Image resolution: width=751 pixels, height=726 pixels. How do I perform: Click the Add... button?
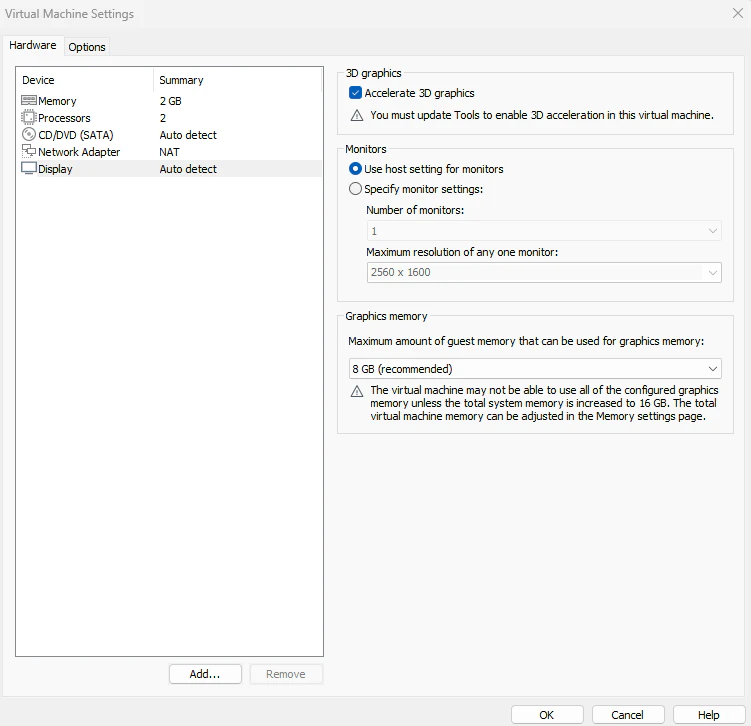[205, 674]
